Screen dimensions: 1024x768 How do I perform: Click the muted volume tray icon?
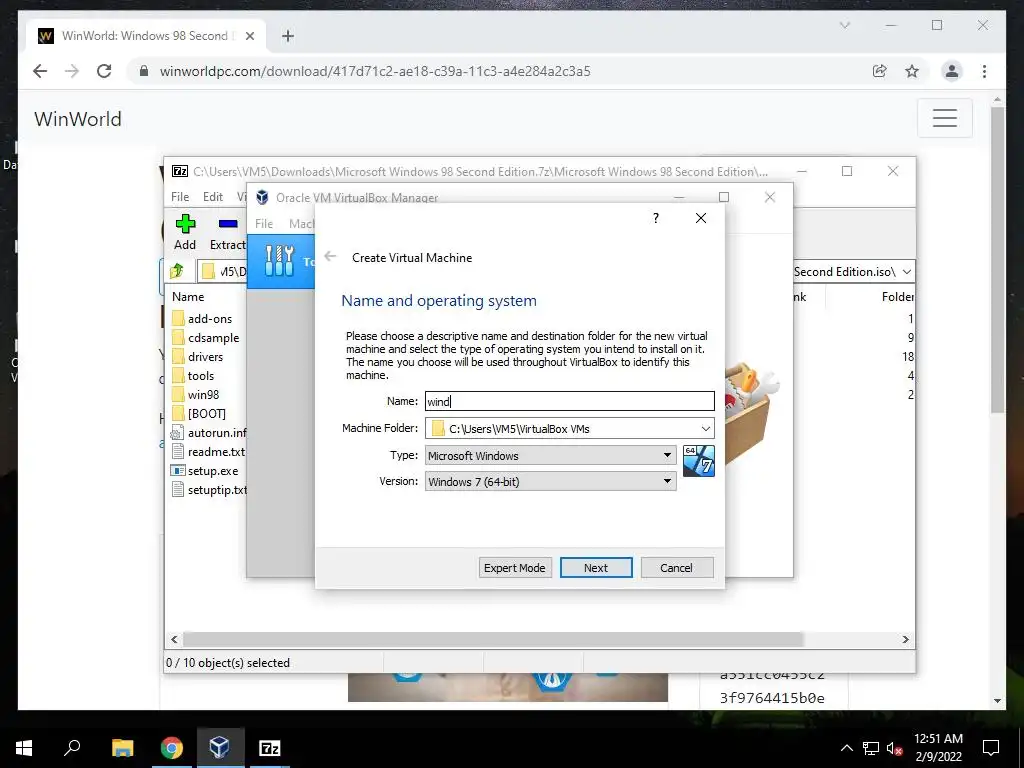click(895, 748)
